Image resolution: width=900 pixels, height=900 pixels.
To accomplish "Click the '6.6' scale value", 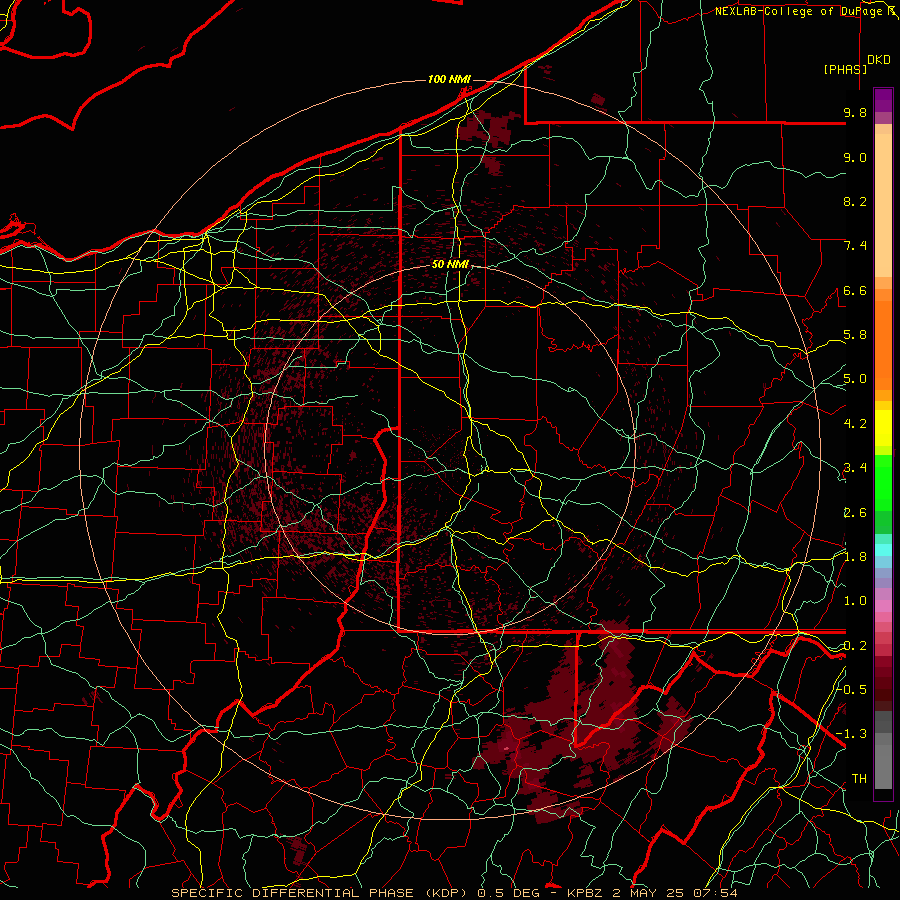I will pos(855,290).
